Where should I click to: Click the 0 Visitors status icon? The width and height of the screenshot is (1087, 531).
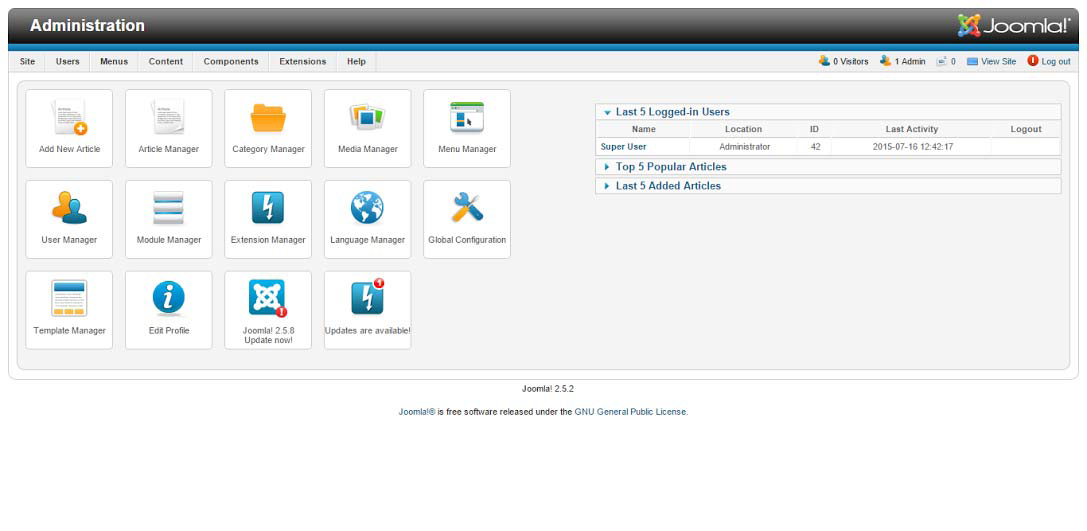click(x=824, y=61)
